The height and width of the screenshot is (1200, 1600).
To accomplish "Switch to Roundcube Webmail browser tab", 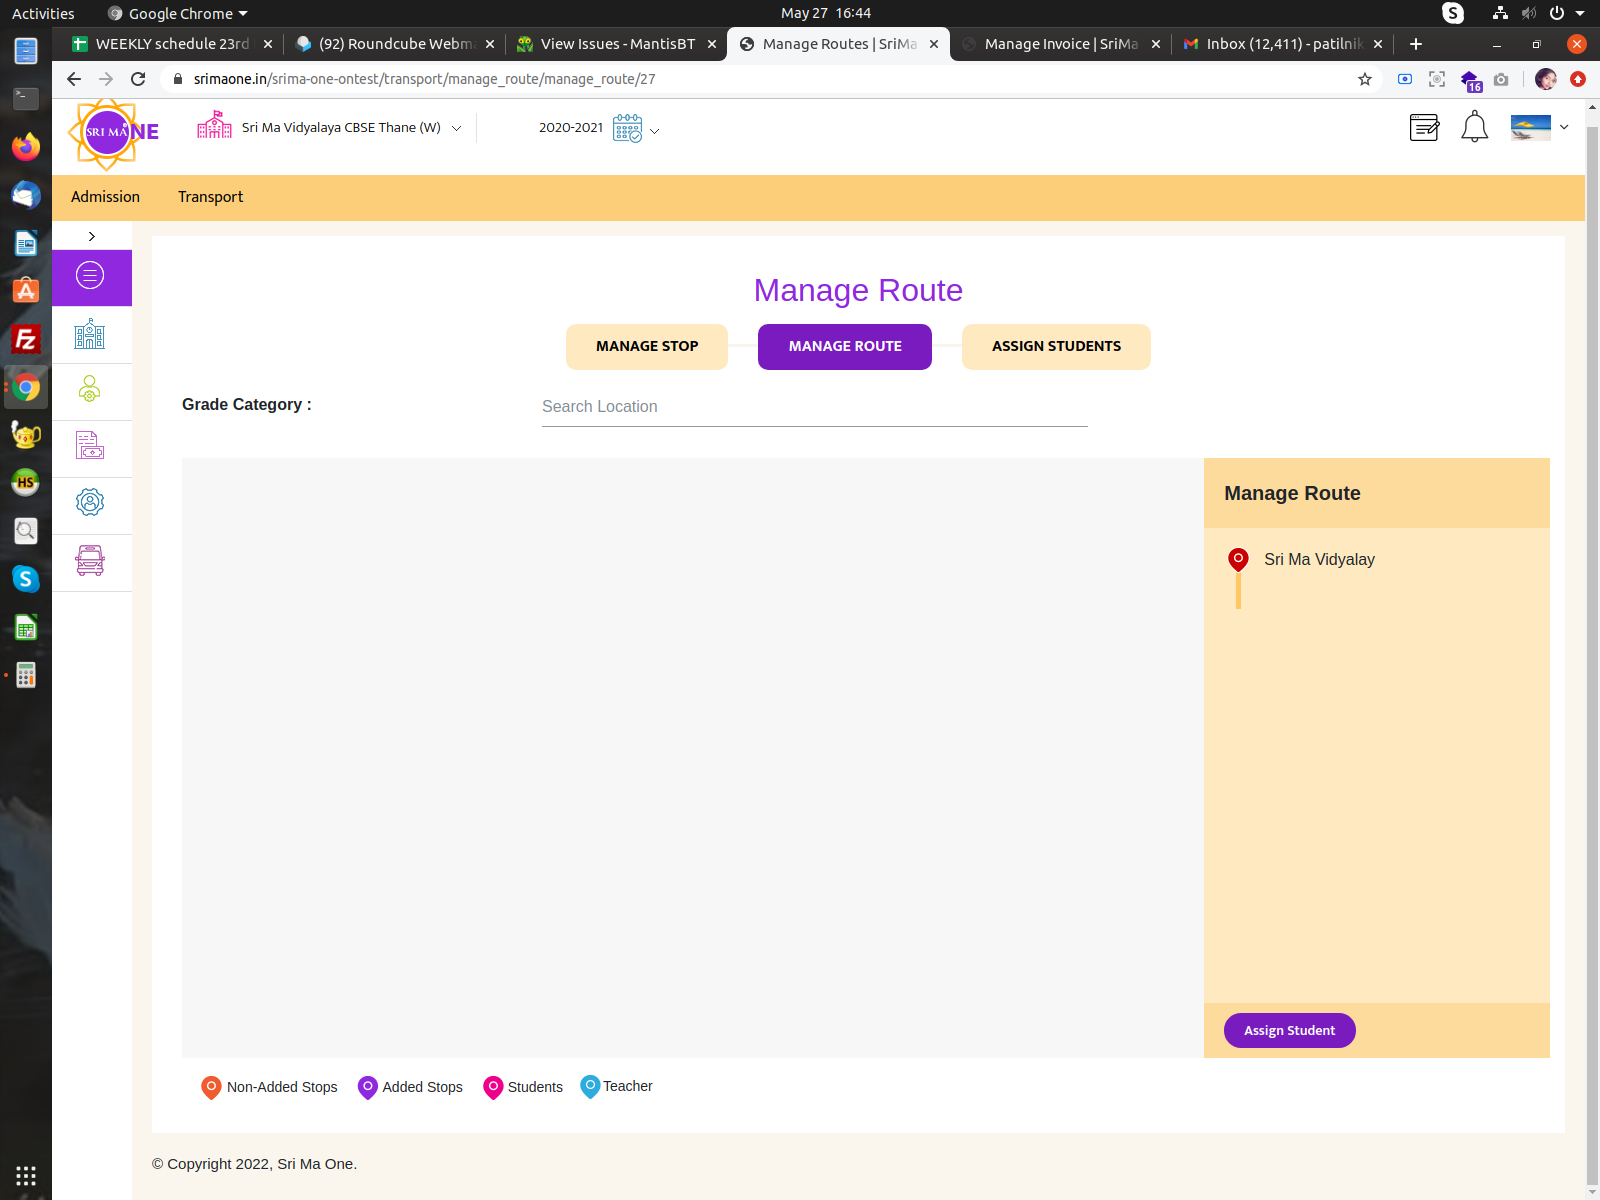I will click(395, 44).
